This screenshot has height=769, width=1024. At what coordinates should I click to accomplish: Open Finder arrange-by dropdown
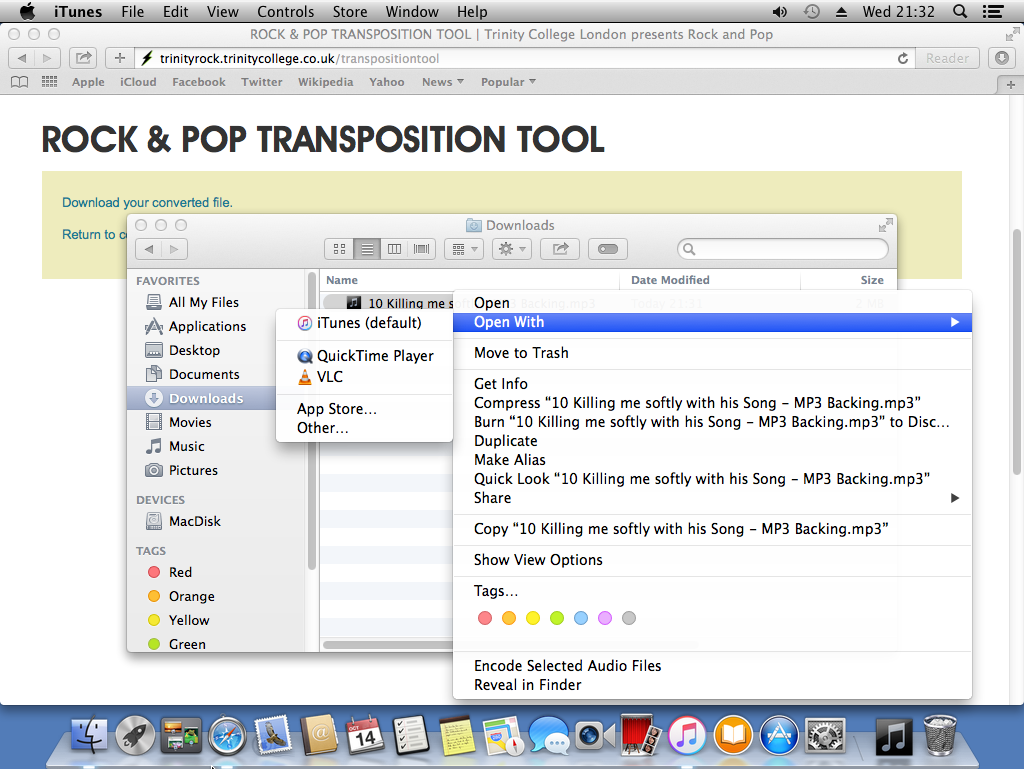pos(464,249)
